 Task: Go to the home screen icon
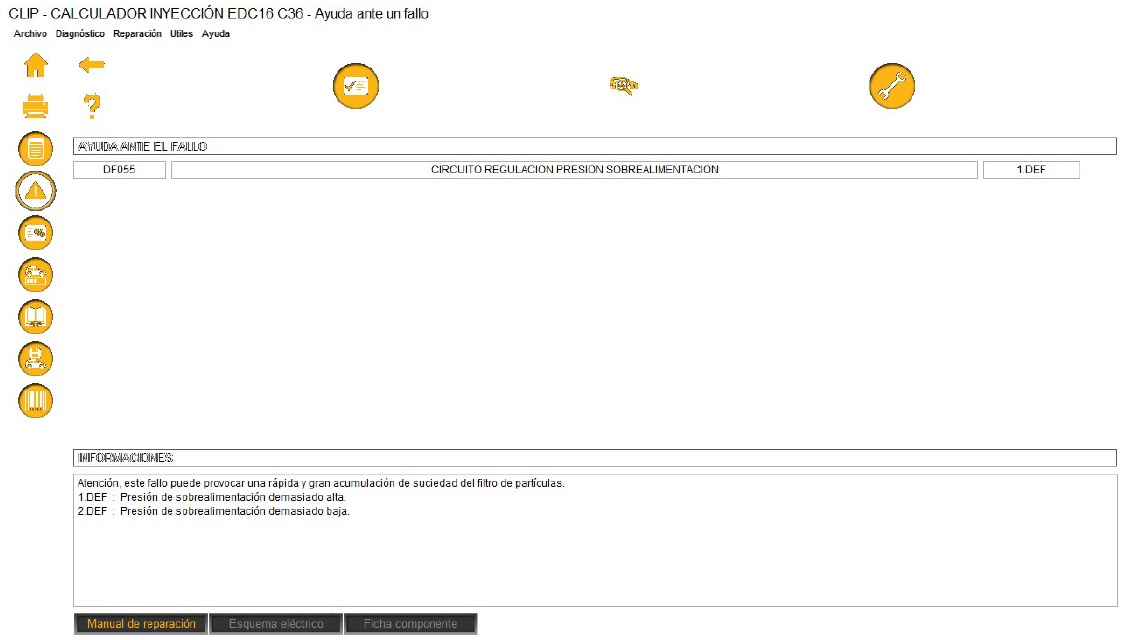click(x=36, y=65)
